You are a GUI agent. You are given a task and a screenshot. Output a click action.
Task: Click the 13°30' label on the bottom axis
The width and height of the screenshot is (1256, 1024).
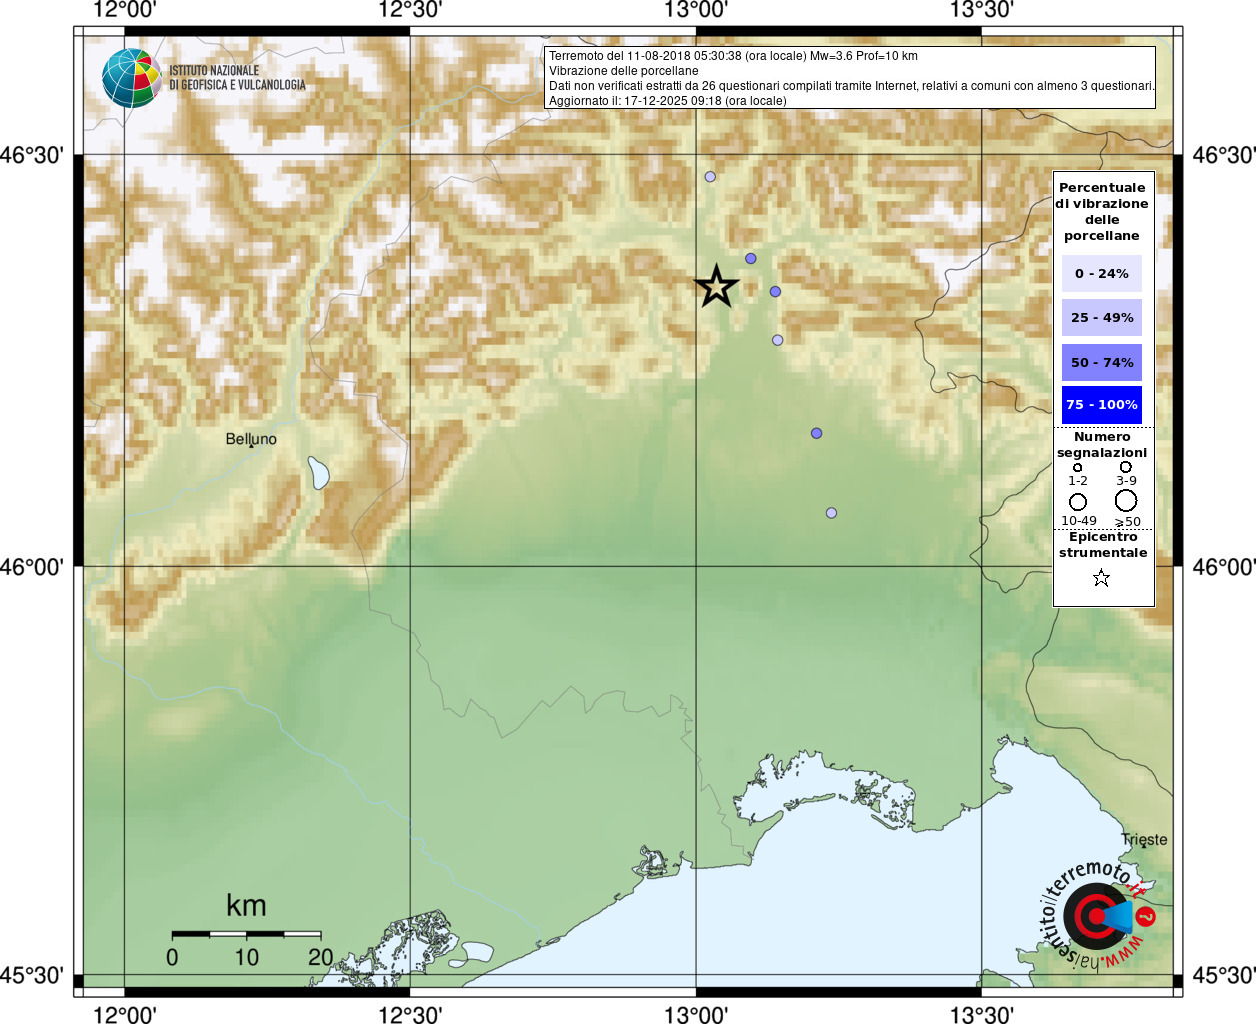[981, 1014]
